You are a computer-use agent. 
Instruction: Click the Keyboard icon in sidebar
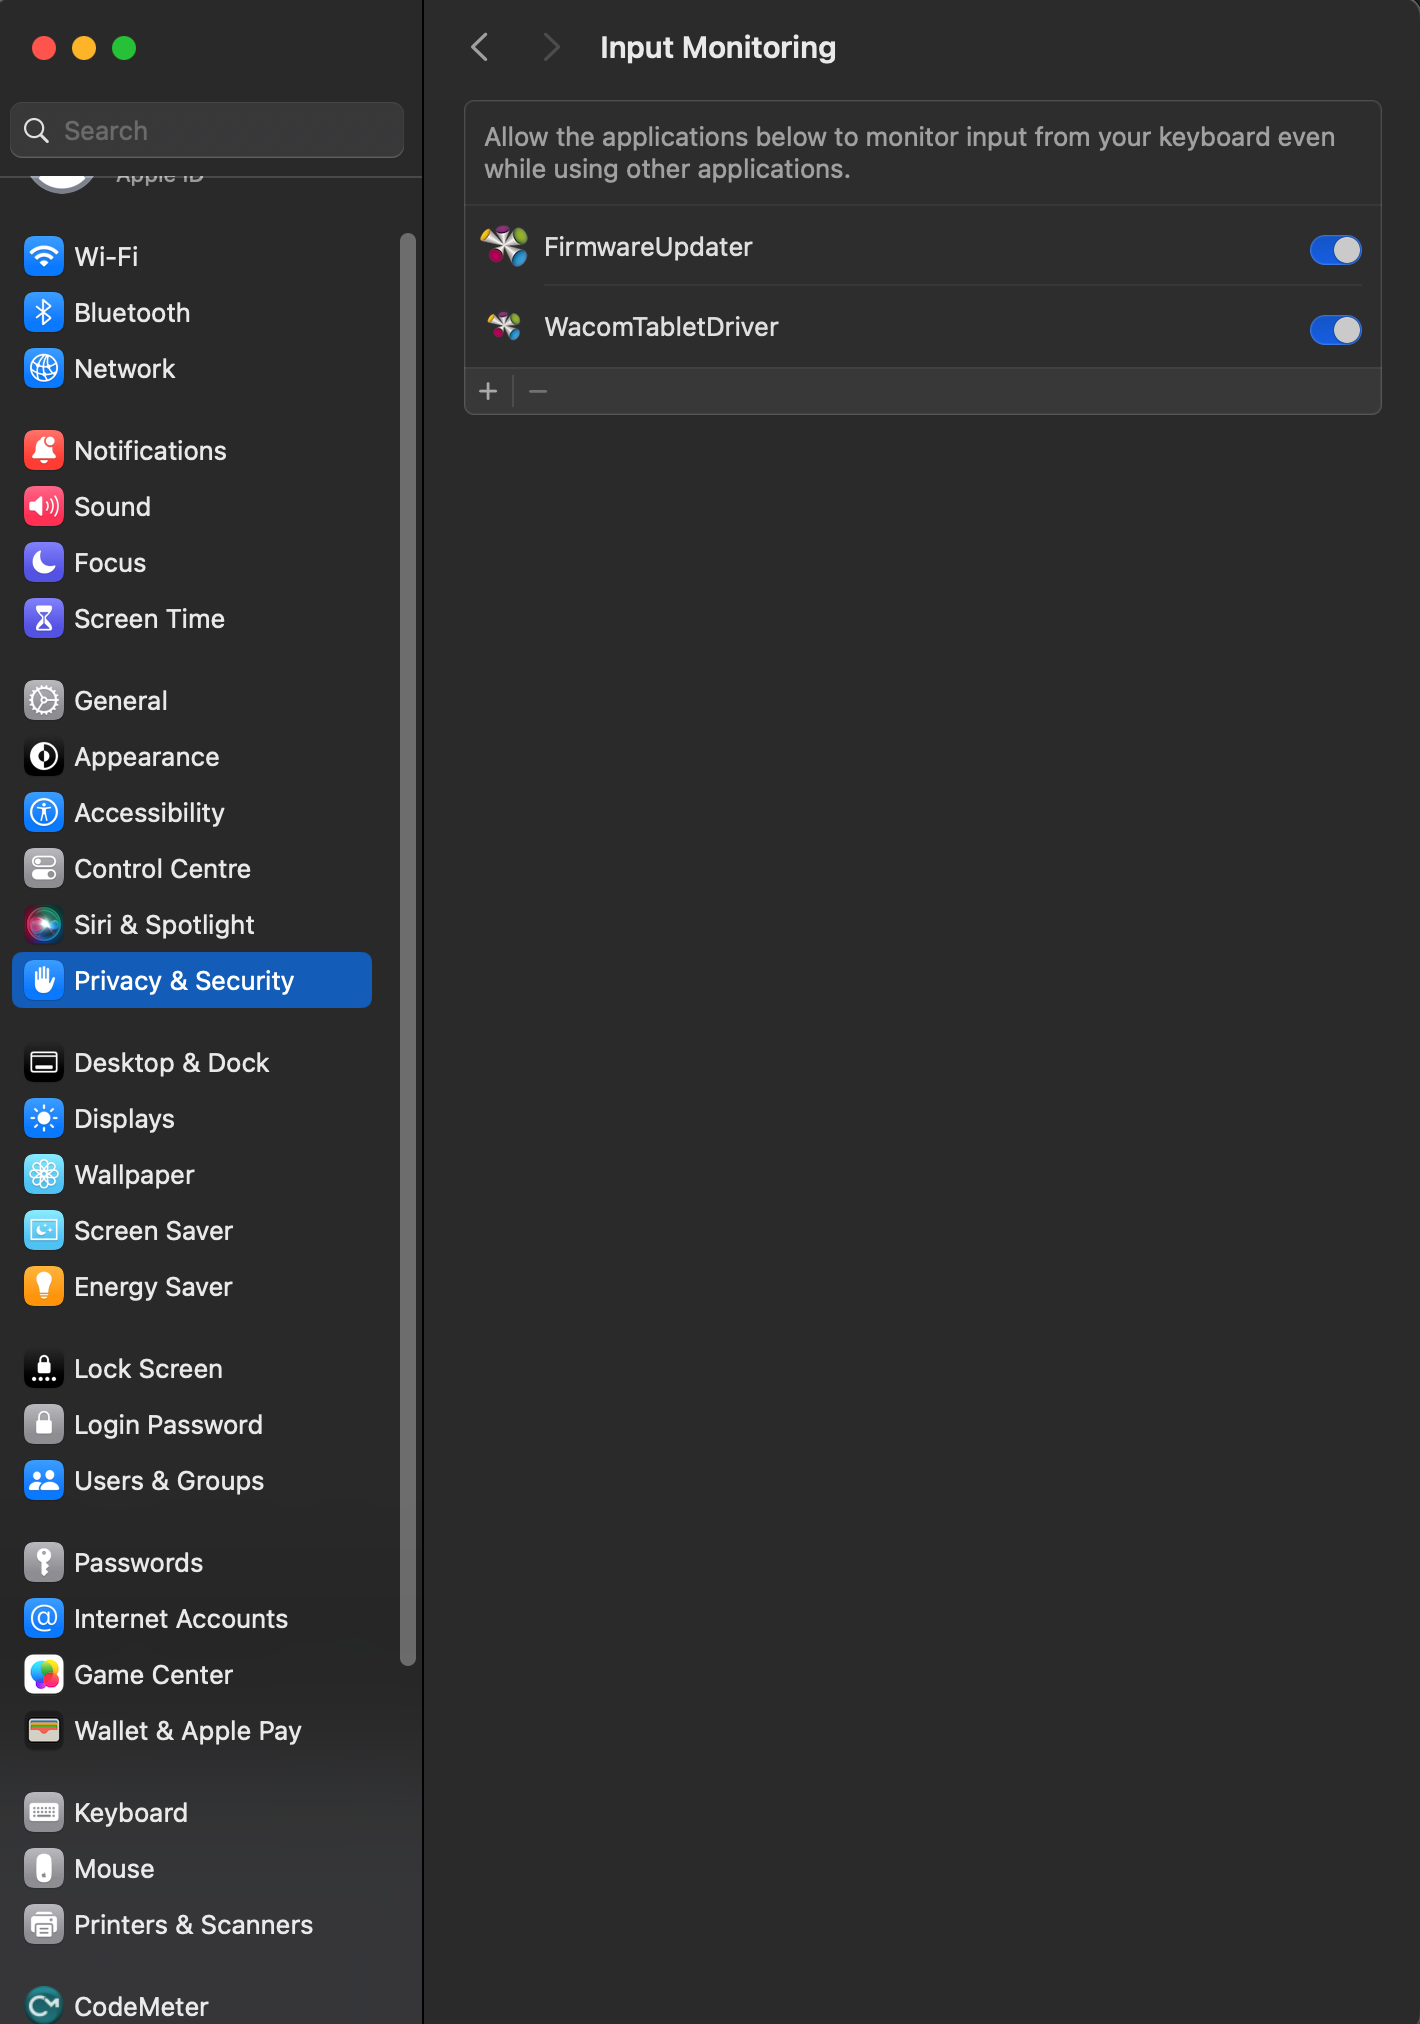[44, 1813]
